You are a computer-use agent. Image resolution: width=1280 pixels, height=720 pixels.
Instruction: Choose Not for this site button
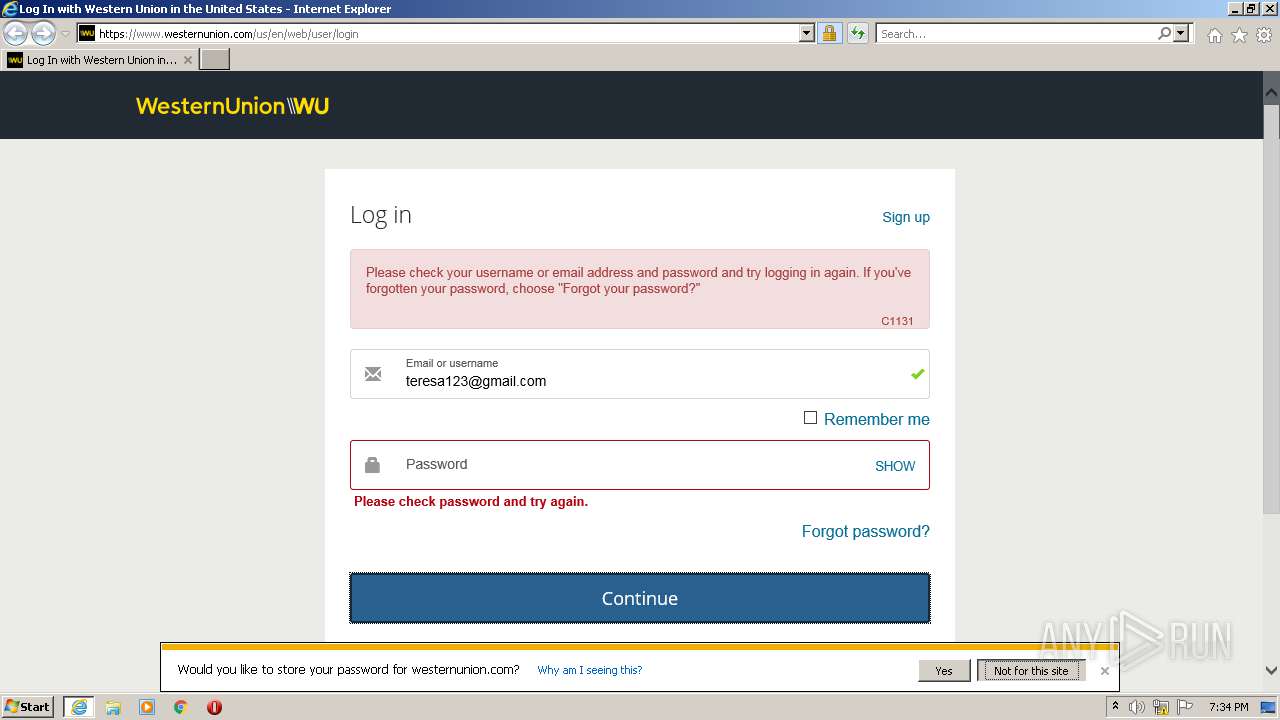point(1031,671)
